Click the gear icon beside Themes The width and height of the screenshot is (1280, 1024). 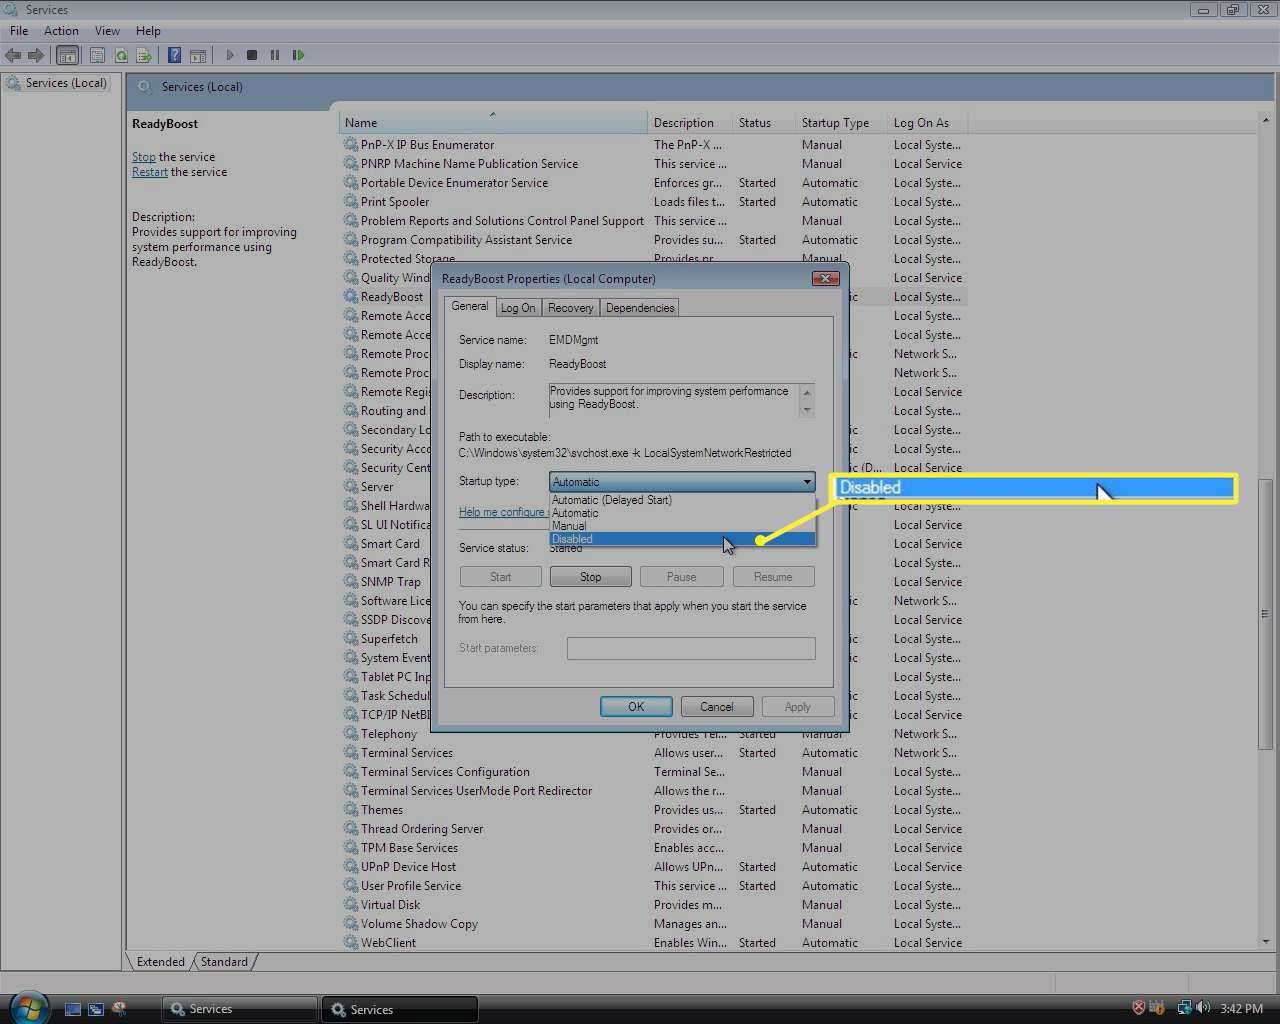point(351,810)
